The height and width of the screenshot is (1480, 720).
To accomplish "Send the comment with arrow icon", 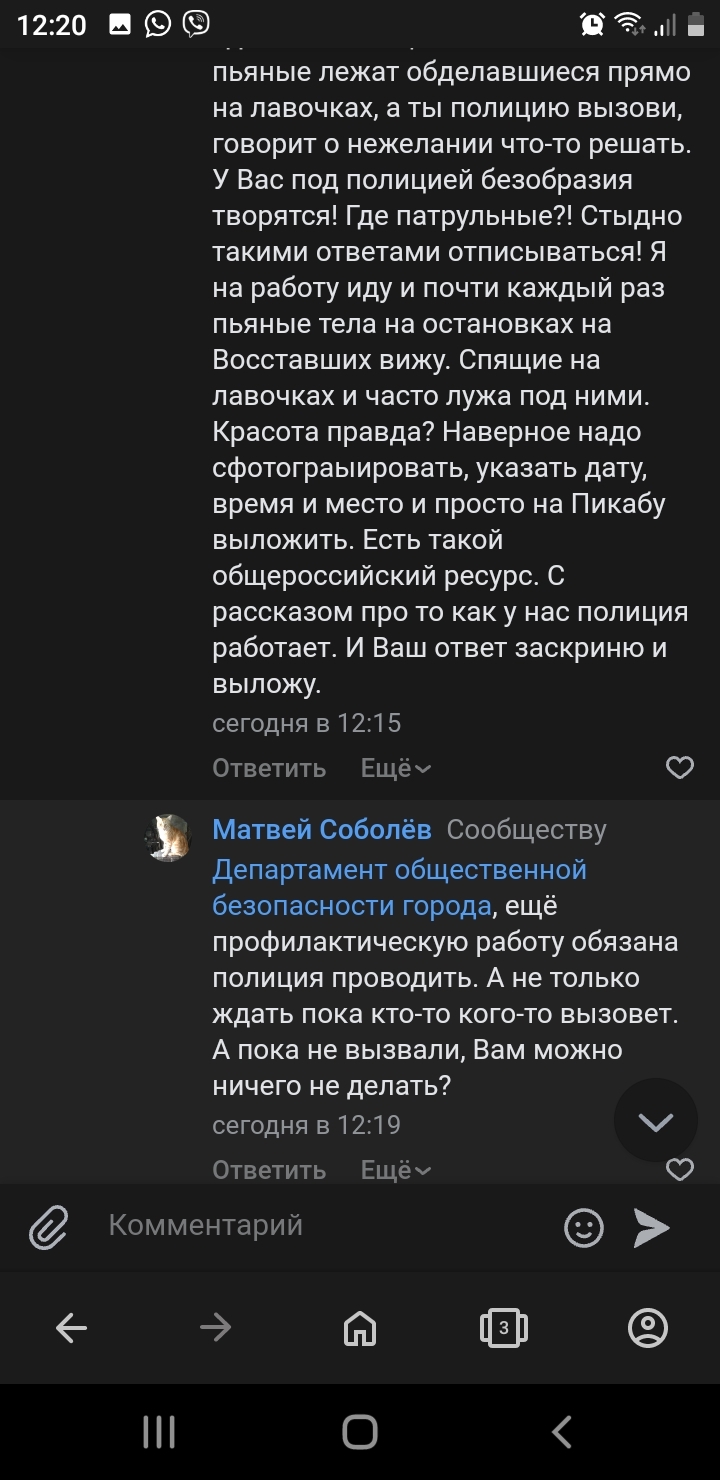I will (651, 1227).
